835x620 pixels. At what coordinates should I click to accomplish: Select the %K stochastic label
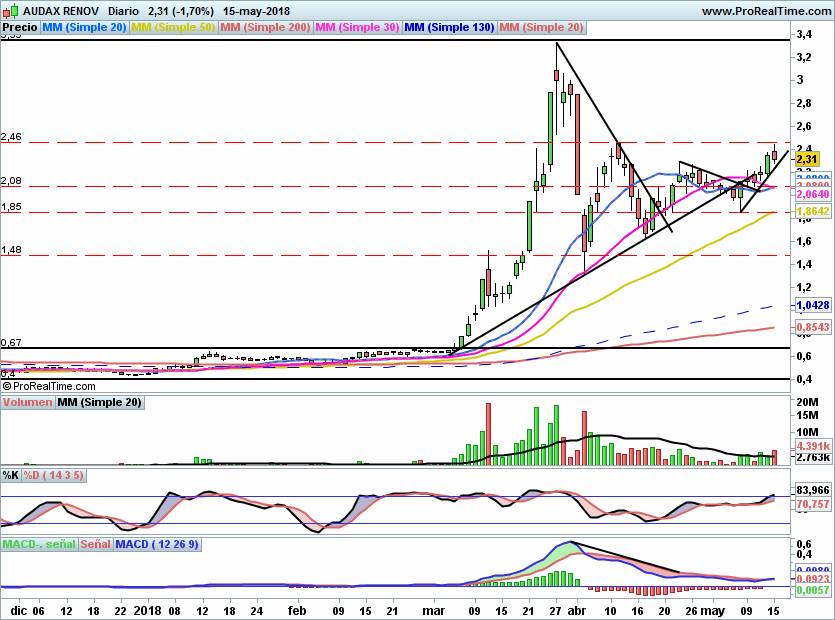[x=11, y=475]
